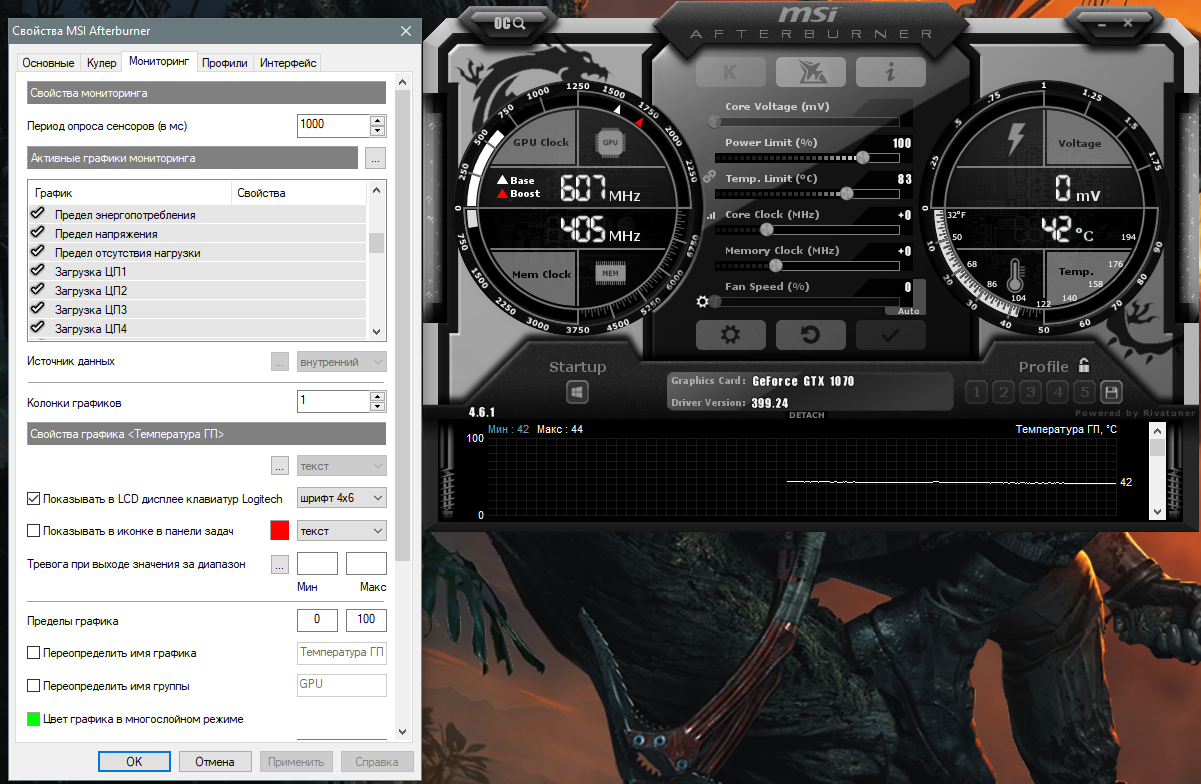1201x784 pixels.
Task: Open active graphs options ellipsis button
Action: click(x=375, y=158)
